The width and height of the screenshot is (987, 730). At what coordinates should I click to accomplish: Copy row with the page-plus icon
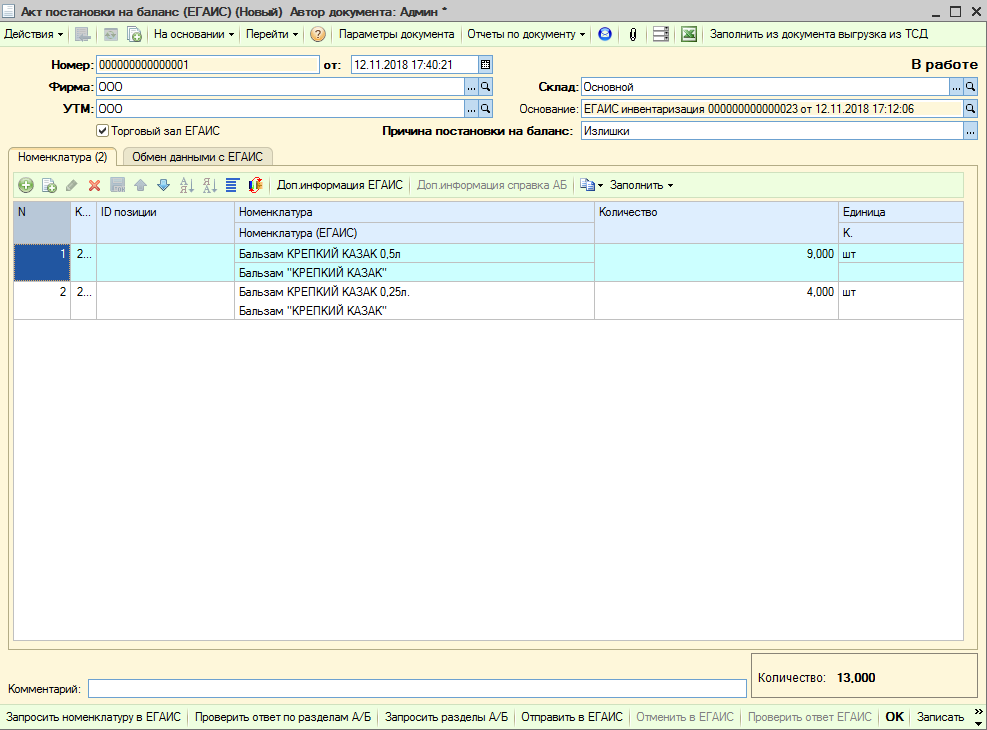click(49, 185)
